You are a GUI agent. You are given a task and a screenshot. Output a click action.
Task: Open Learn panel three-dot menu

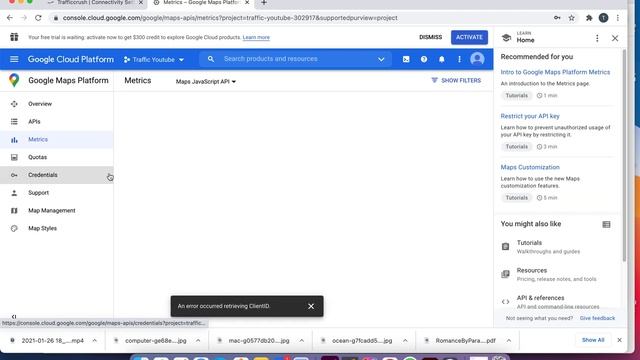coord(597,38)
